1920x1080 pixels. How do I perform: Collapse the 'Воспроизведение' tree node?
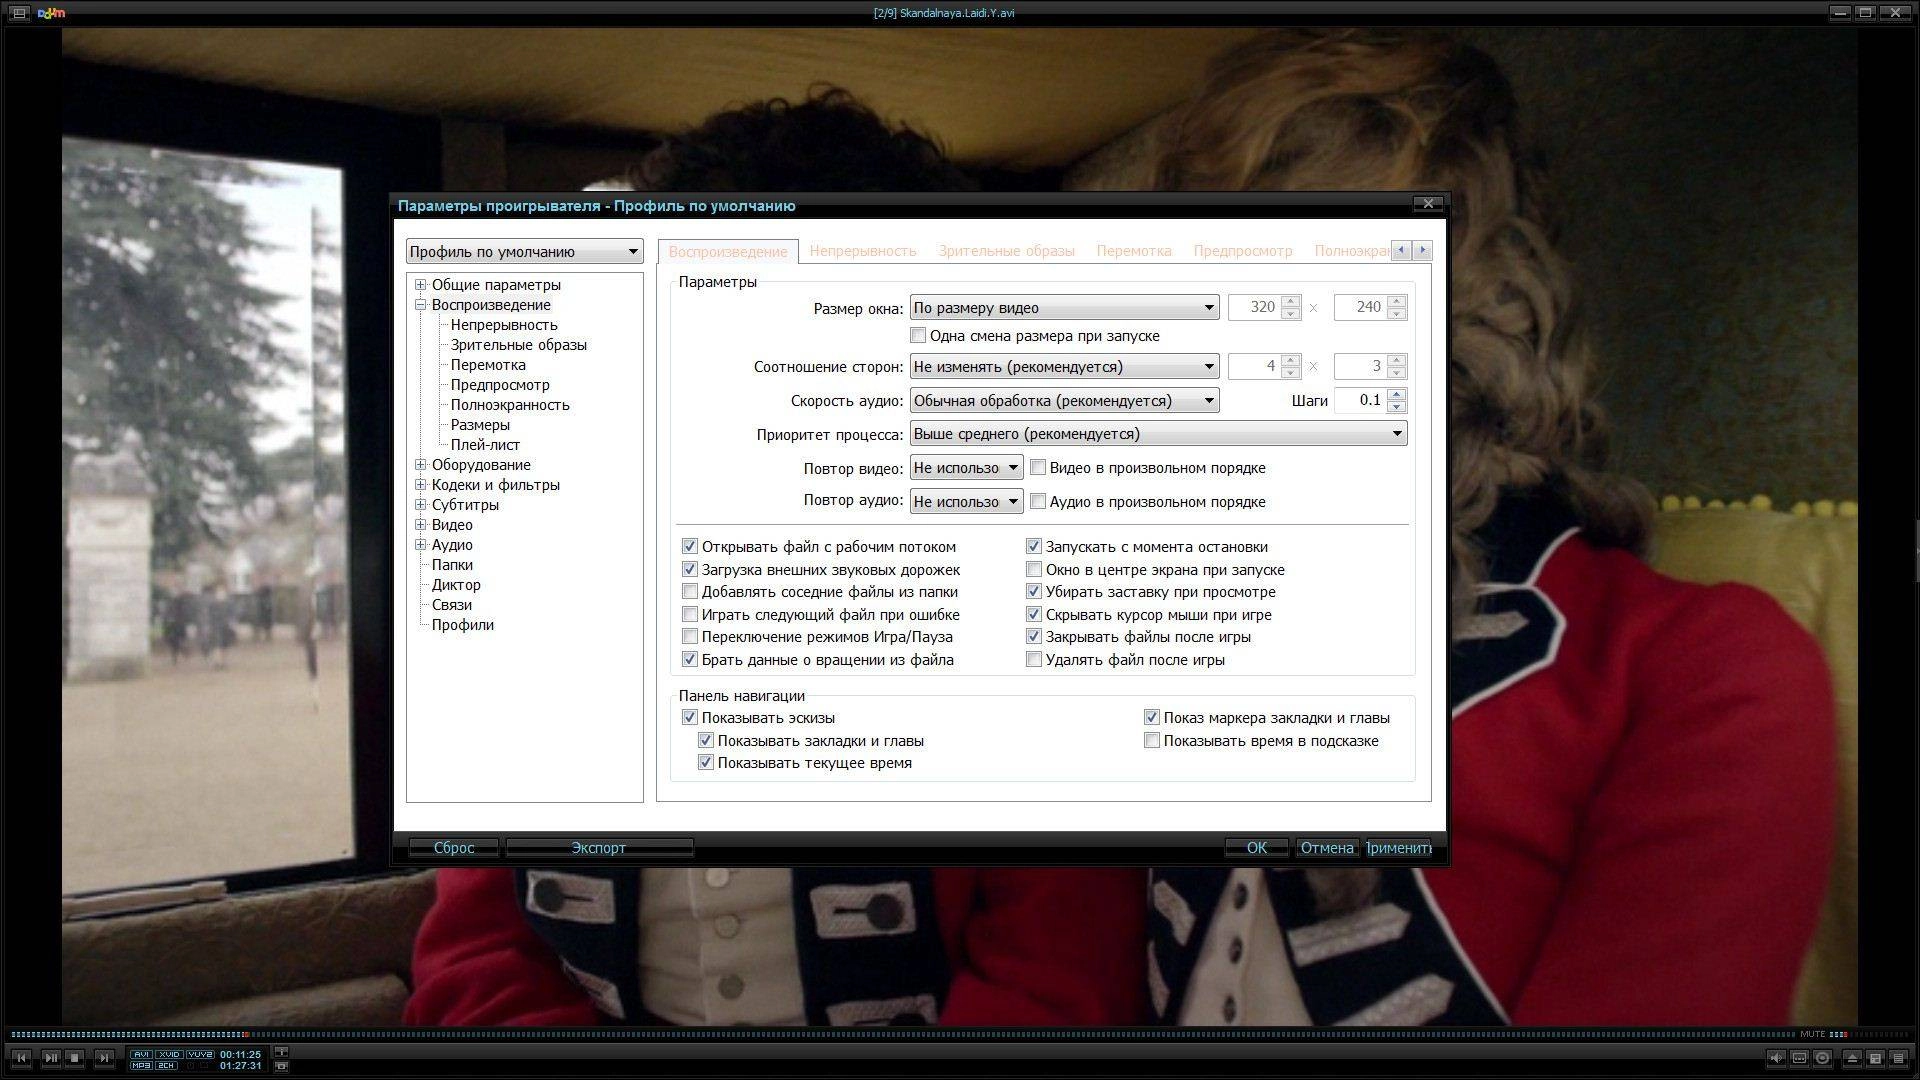tap(421, 305)
